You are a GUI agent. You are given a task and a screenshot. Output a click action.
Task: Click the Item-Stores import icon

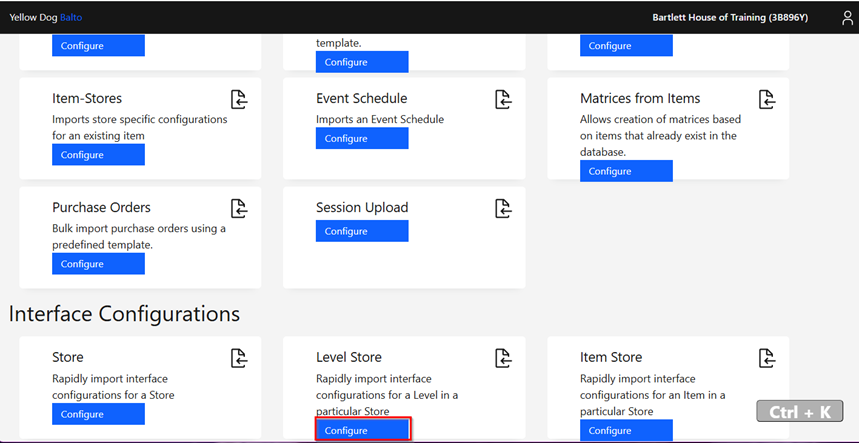[239, 100]
